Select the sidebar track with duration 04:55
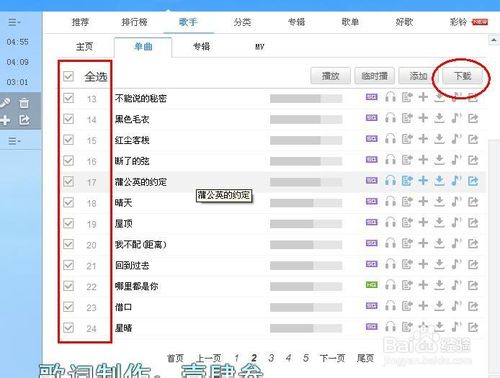This screenshot has height=378, width=500. pos(18,42)
